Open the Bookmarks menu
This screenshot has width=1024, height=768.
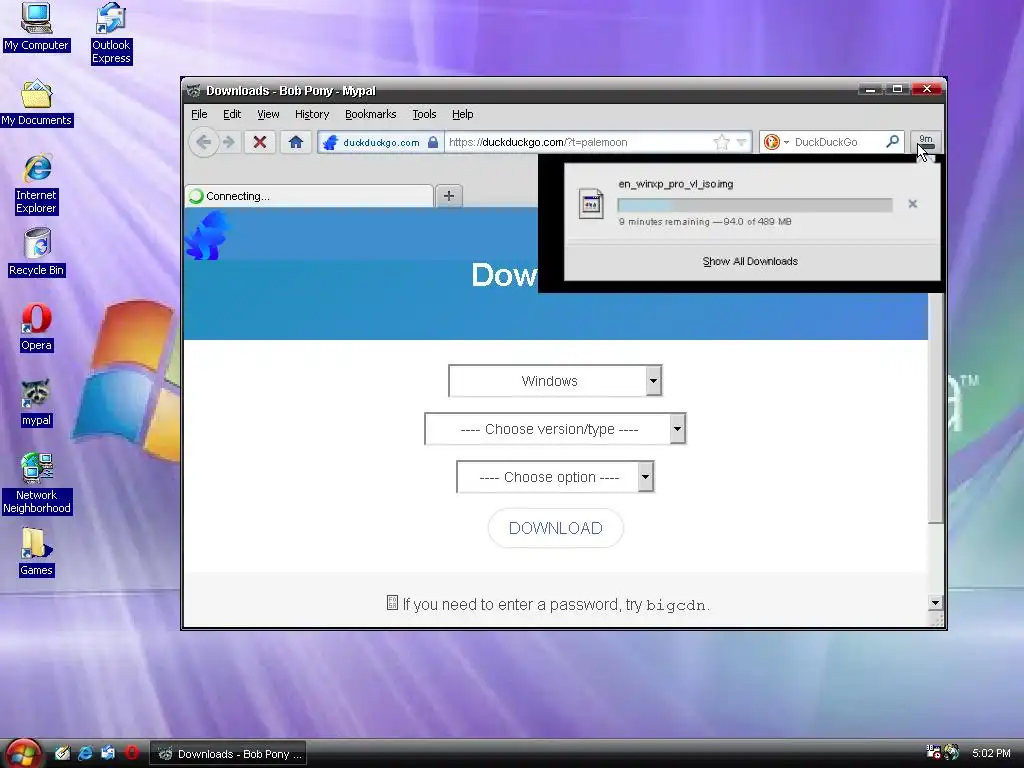[x=370, y=114]
